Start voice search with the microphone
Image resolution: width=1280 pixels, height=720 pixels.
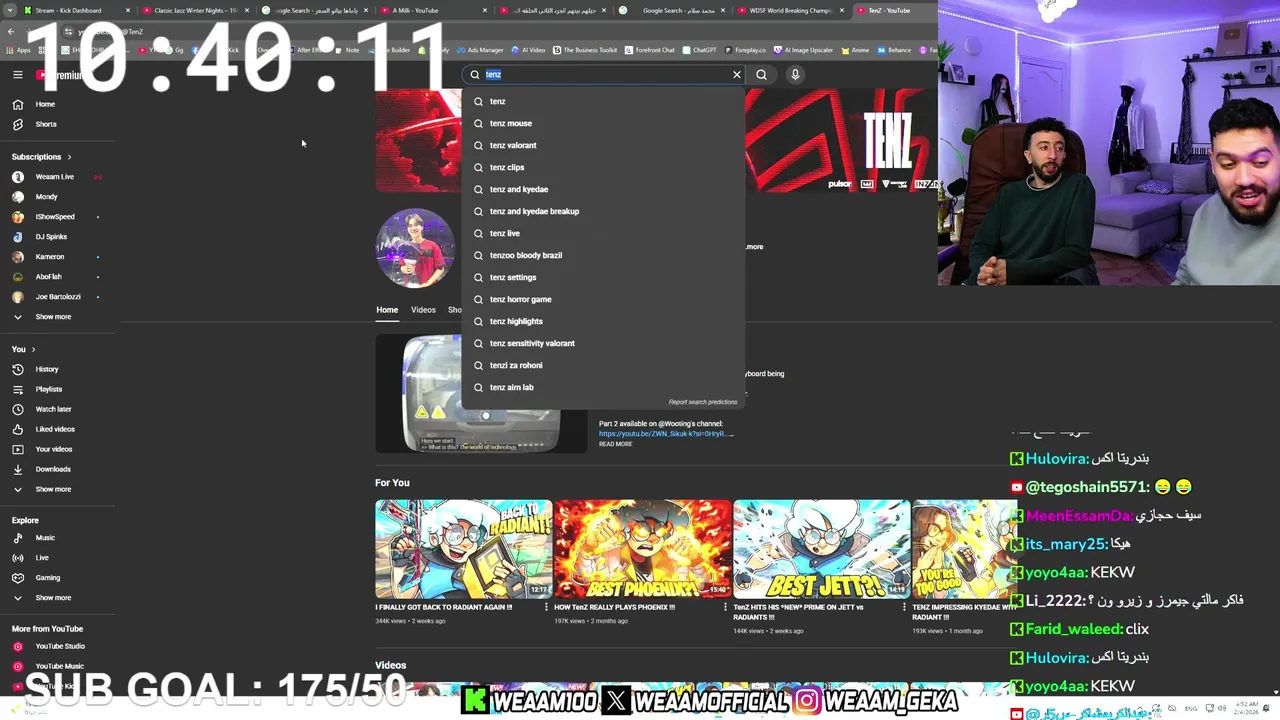pyautogui.click(x=795, y=75)
